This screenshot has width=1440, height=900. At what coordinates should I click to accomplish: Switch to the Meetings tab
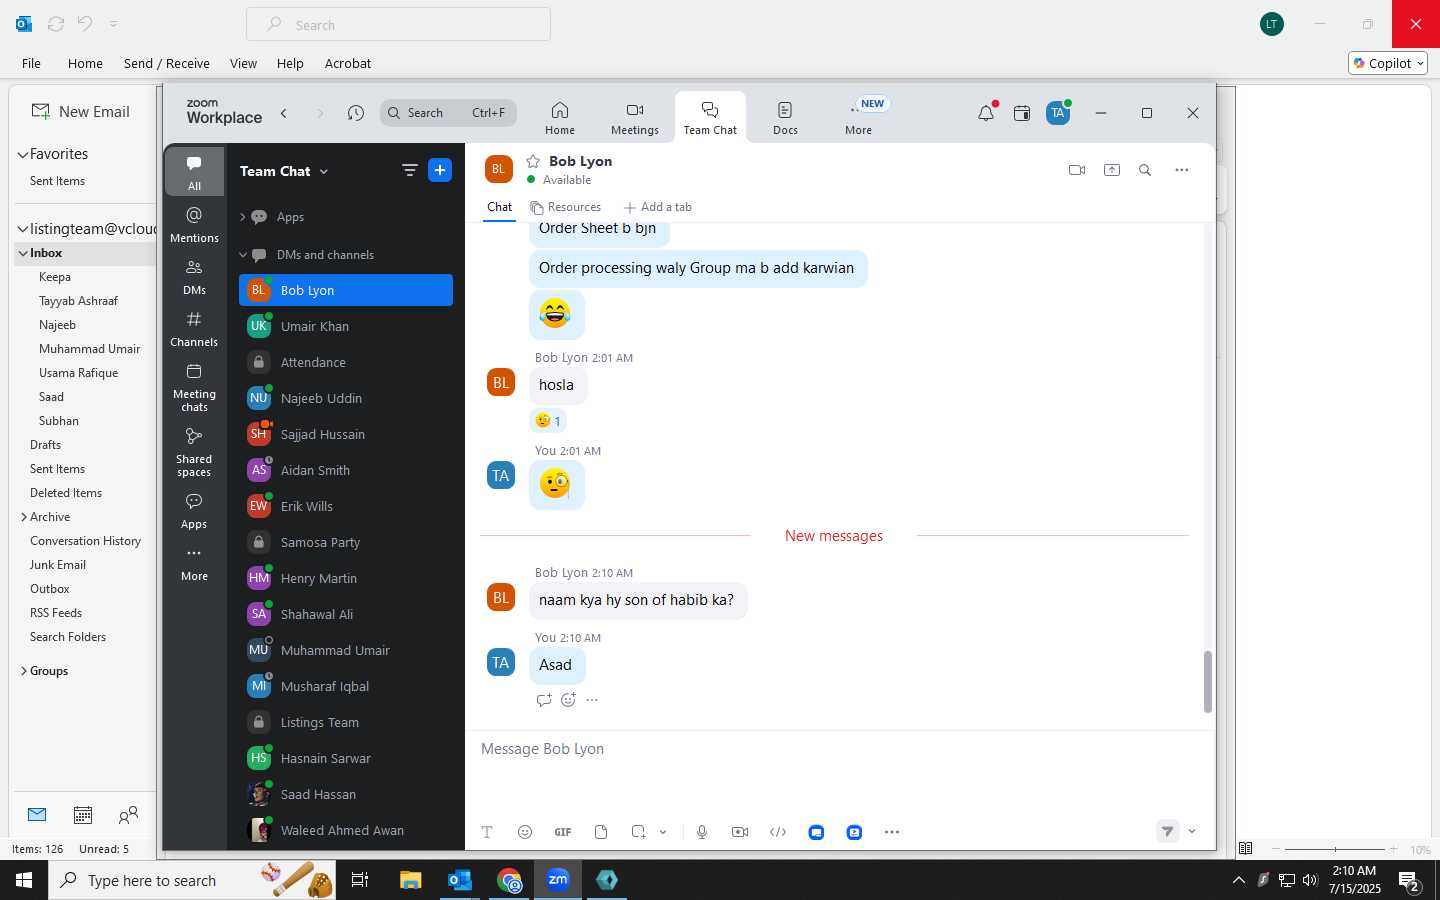[x=635, y=118]
